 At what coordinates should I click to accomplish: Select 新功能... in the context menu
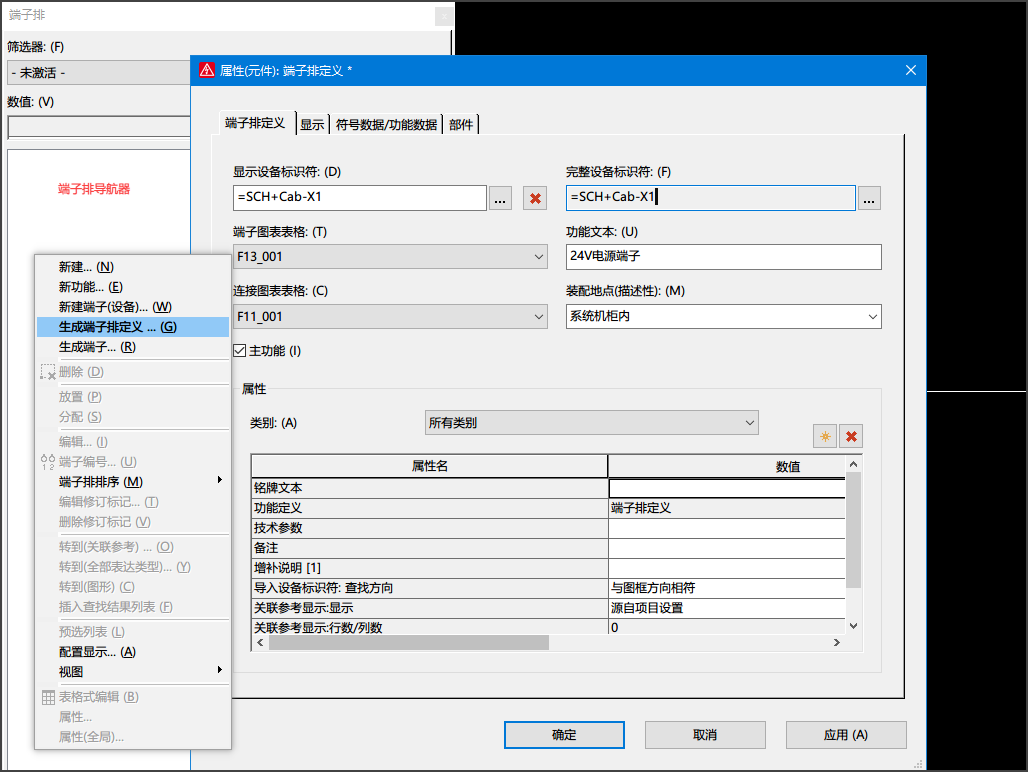[x=133, y=287]
